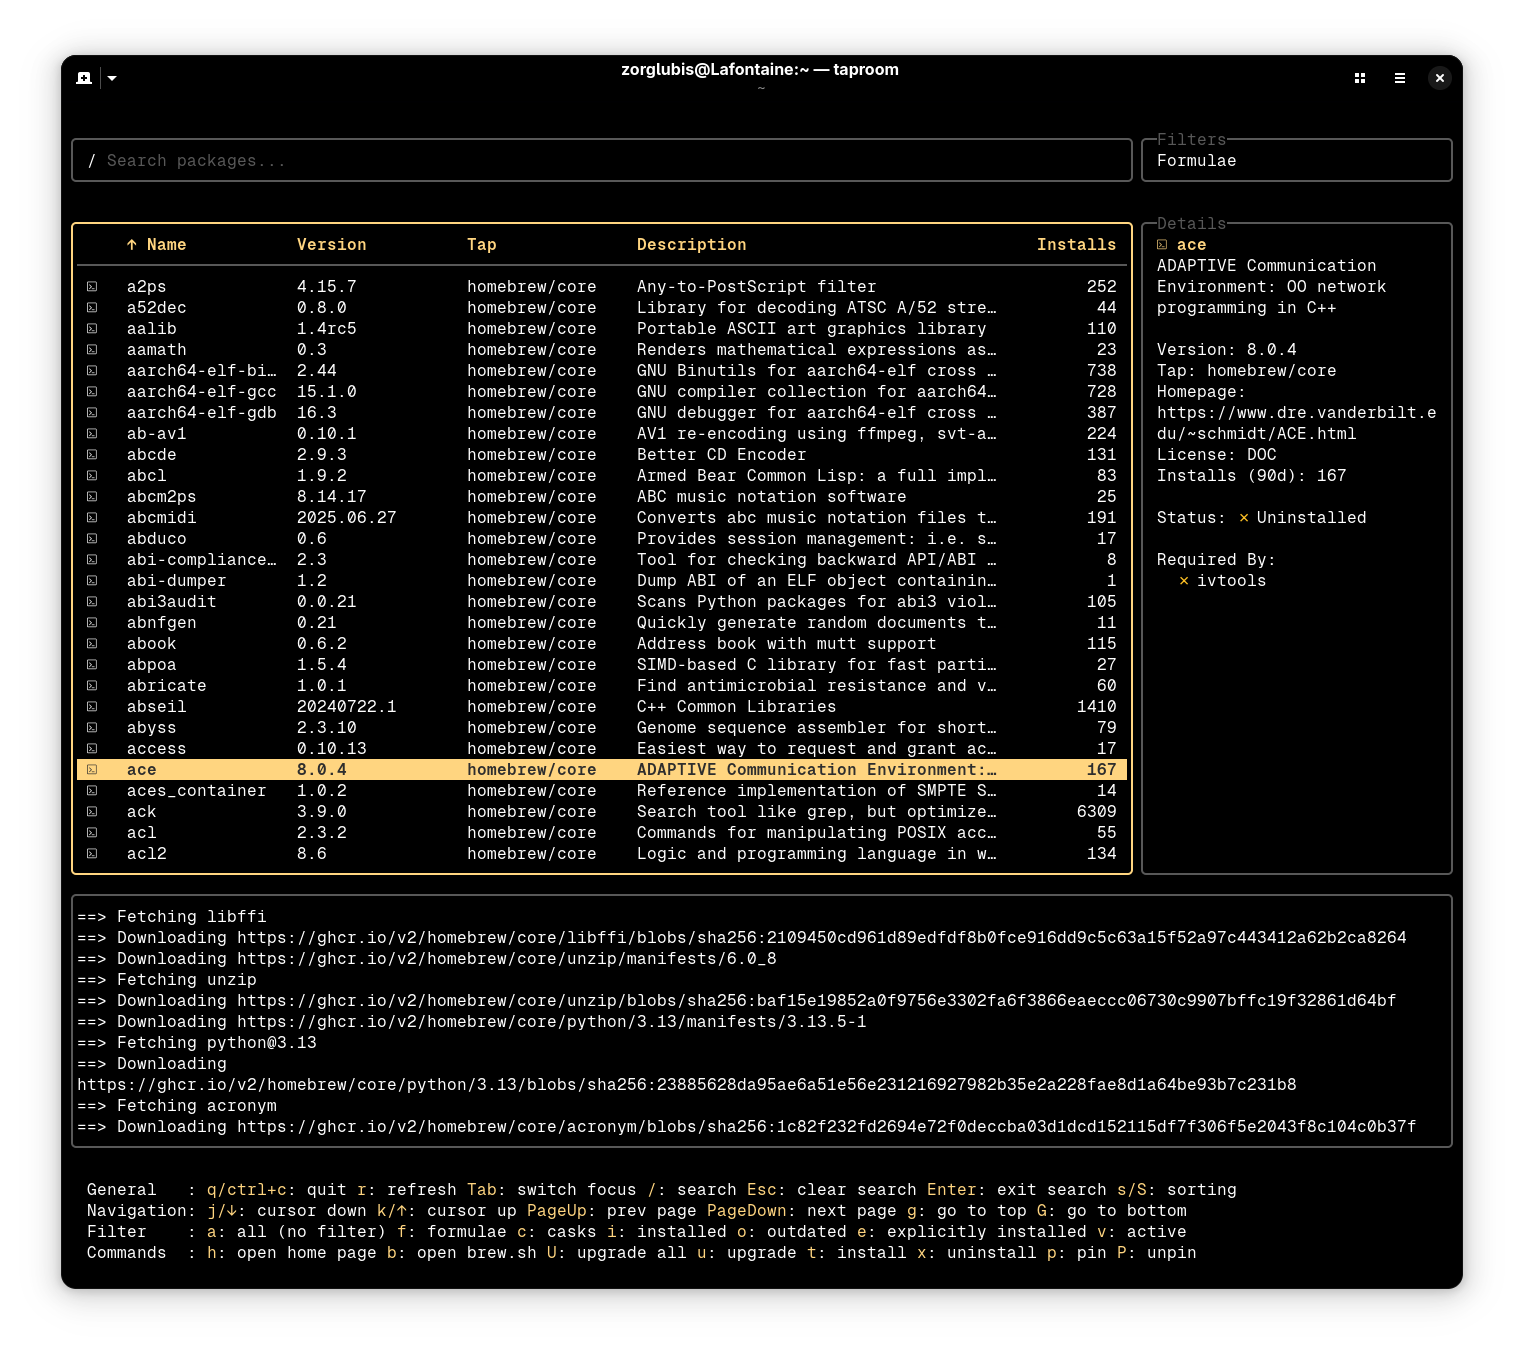Sort by the Name column header
1524x1356 pixels.
click(x=166, y=245)
